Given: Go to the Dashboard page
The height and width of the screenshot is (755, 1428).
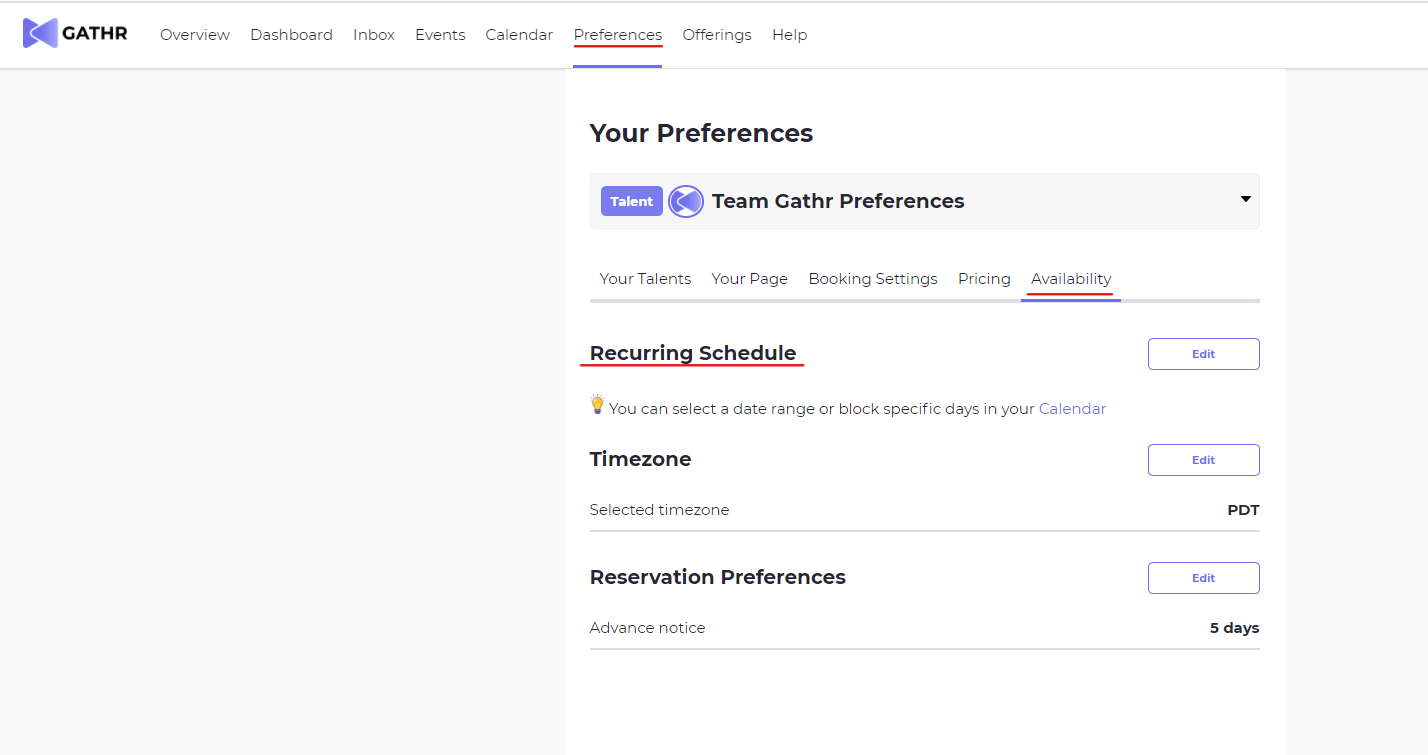Looking at the screenshot, I should point(291,34).
